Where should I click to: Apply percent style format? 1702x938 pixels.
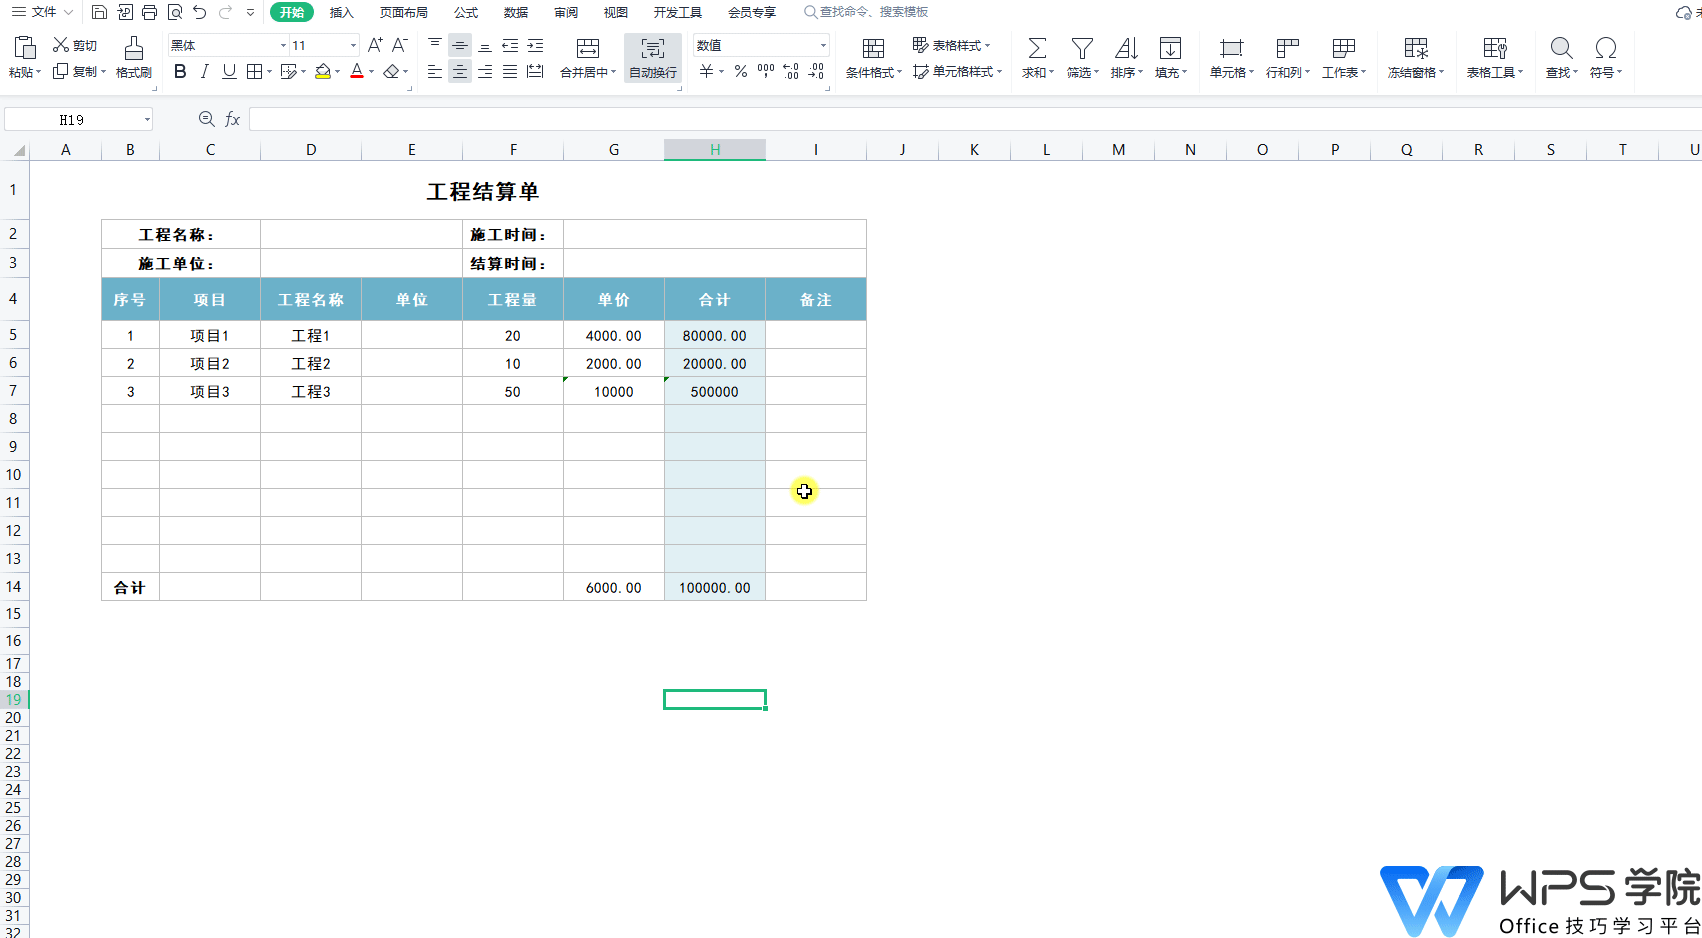point(740,71)
